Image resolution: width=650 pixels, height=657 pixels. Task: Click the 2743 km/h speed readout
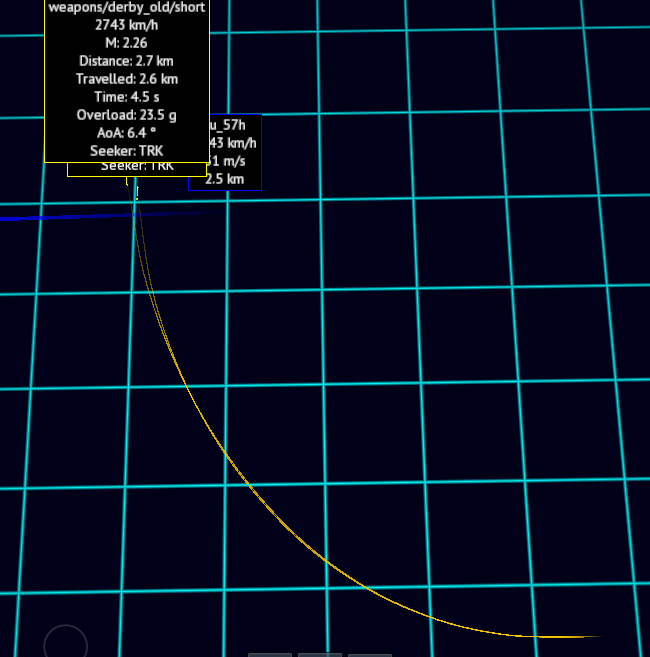tap(126, 24)
